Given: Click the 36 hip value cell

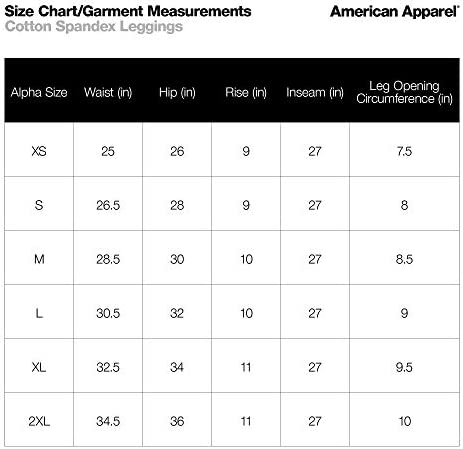Looking at the screenshot, I should [x=177, y=421].
